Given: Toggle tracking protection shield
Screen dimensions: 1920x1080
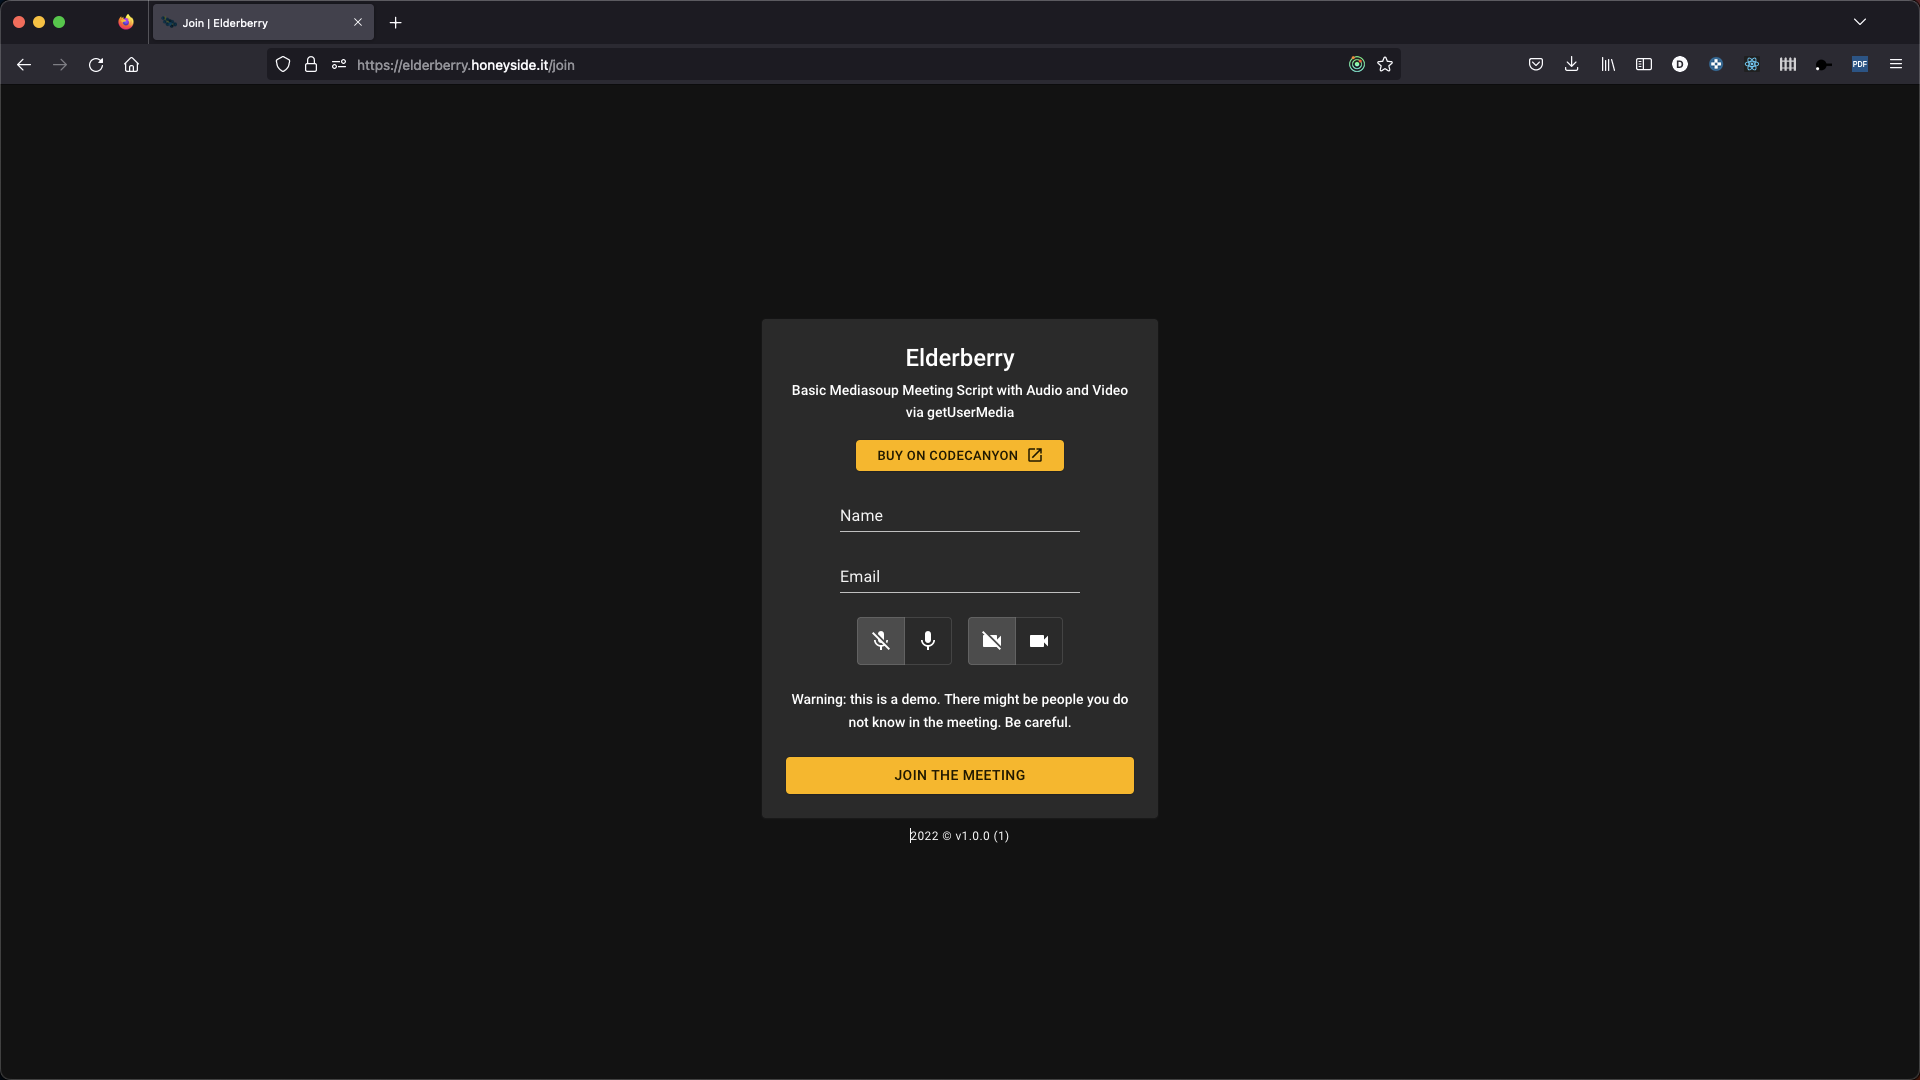Looking at the screenshot, I should click(x=283, y=64).
